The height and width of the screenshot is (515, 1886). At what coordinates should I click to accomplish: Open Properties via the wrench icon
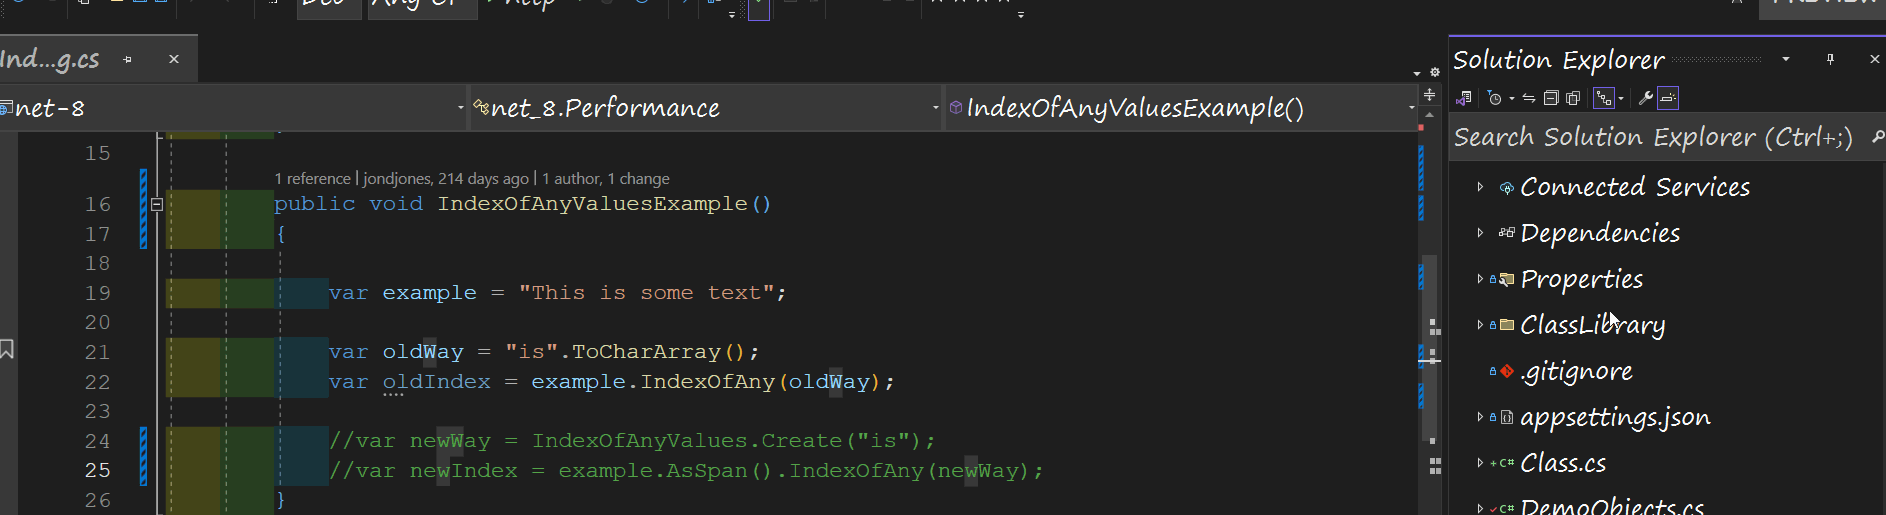(1645, 98)
